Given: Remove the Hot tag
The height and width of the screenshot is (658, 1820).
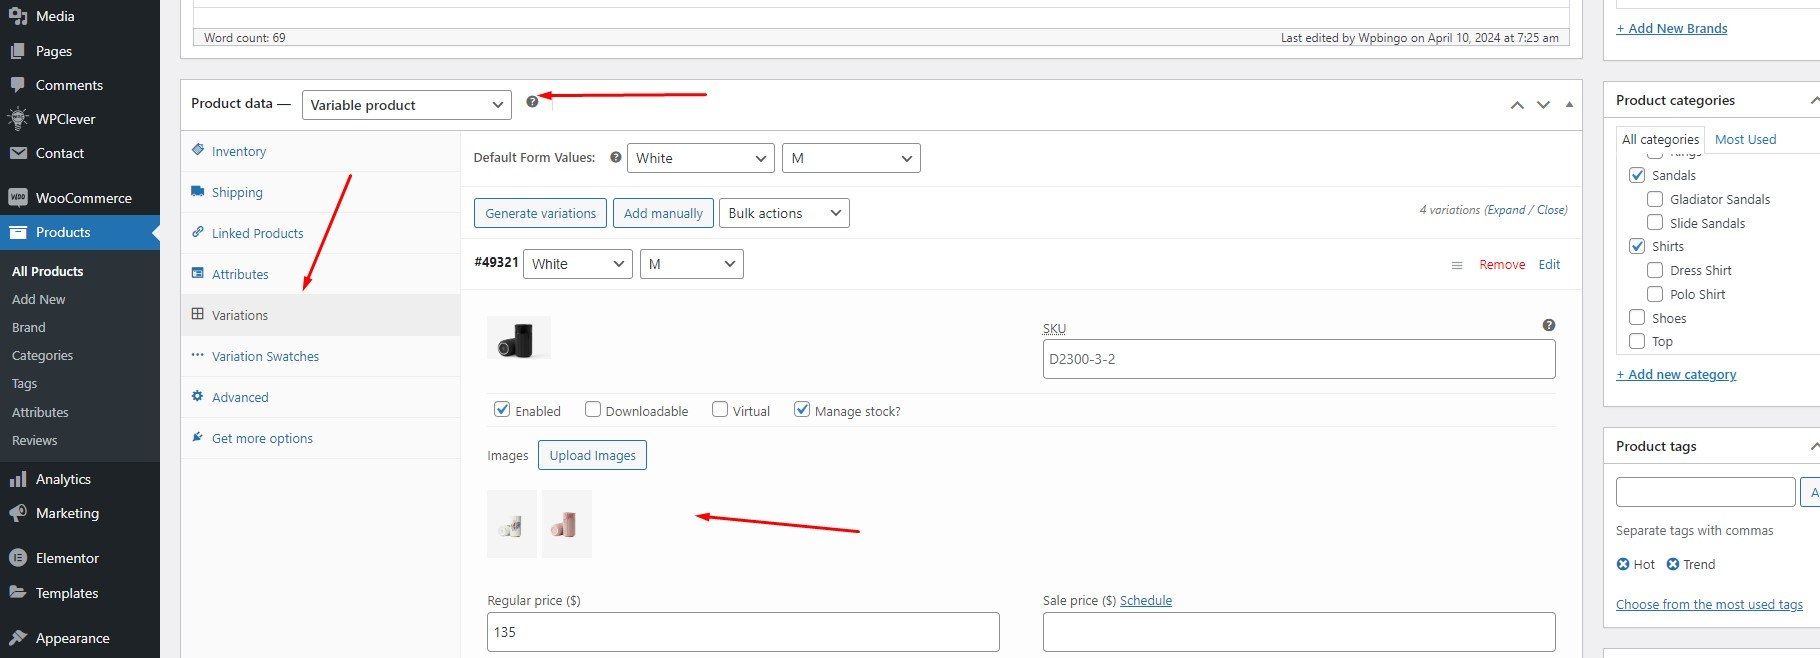Looking at the screenshot, I should 1623,564.
